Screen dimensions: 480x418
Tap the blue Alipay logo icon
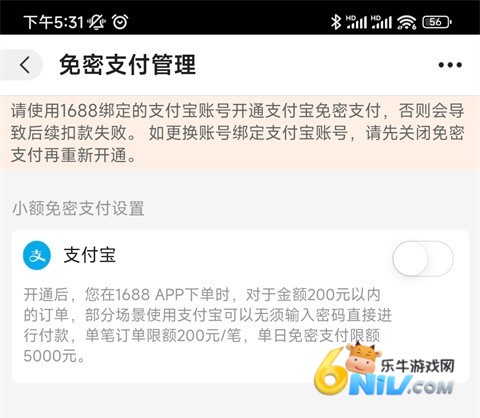[x=37, y=256]
